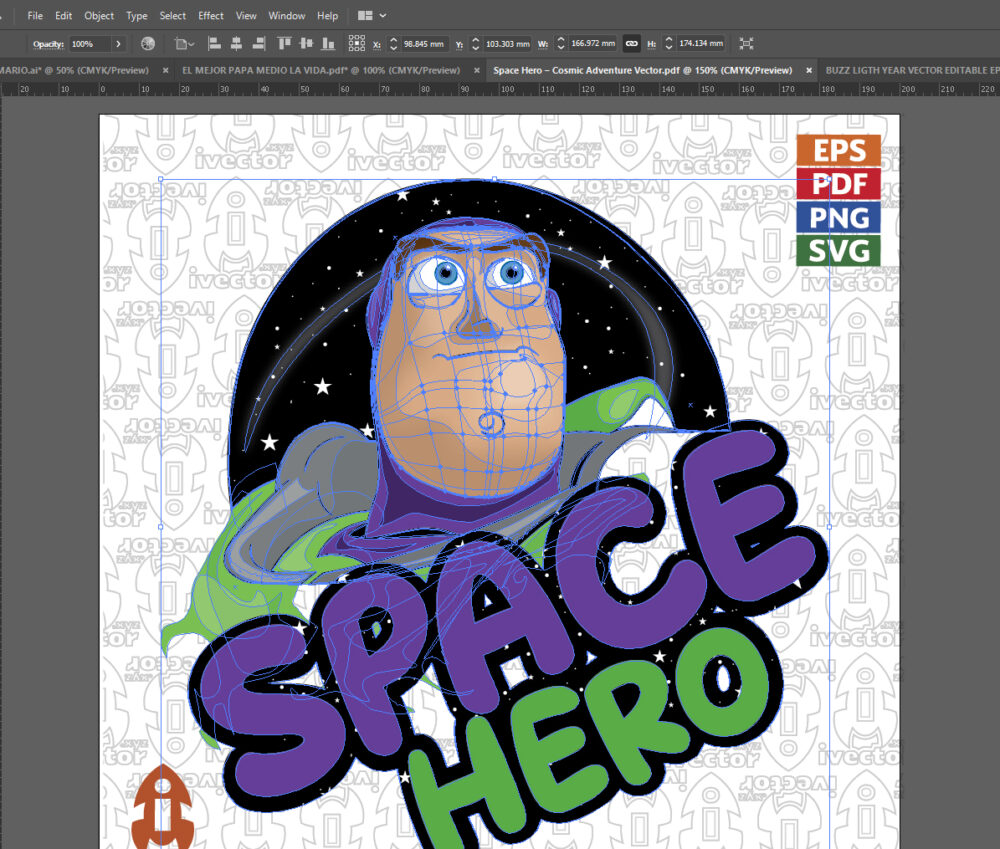This screenshot has height=849, width=1000.
Task: Open the File menu
Action: coord(35,15)
